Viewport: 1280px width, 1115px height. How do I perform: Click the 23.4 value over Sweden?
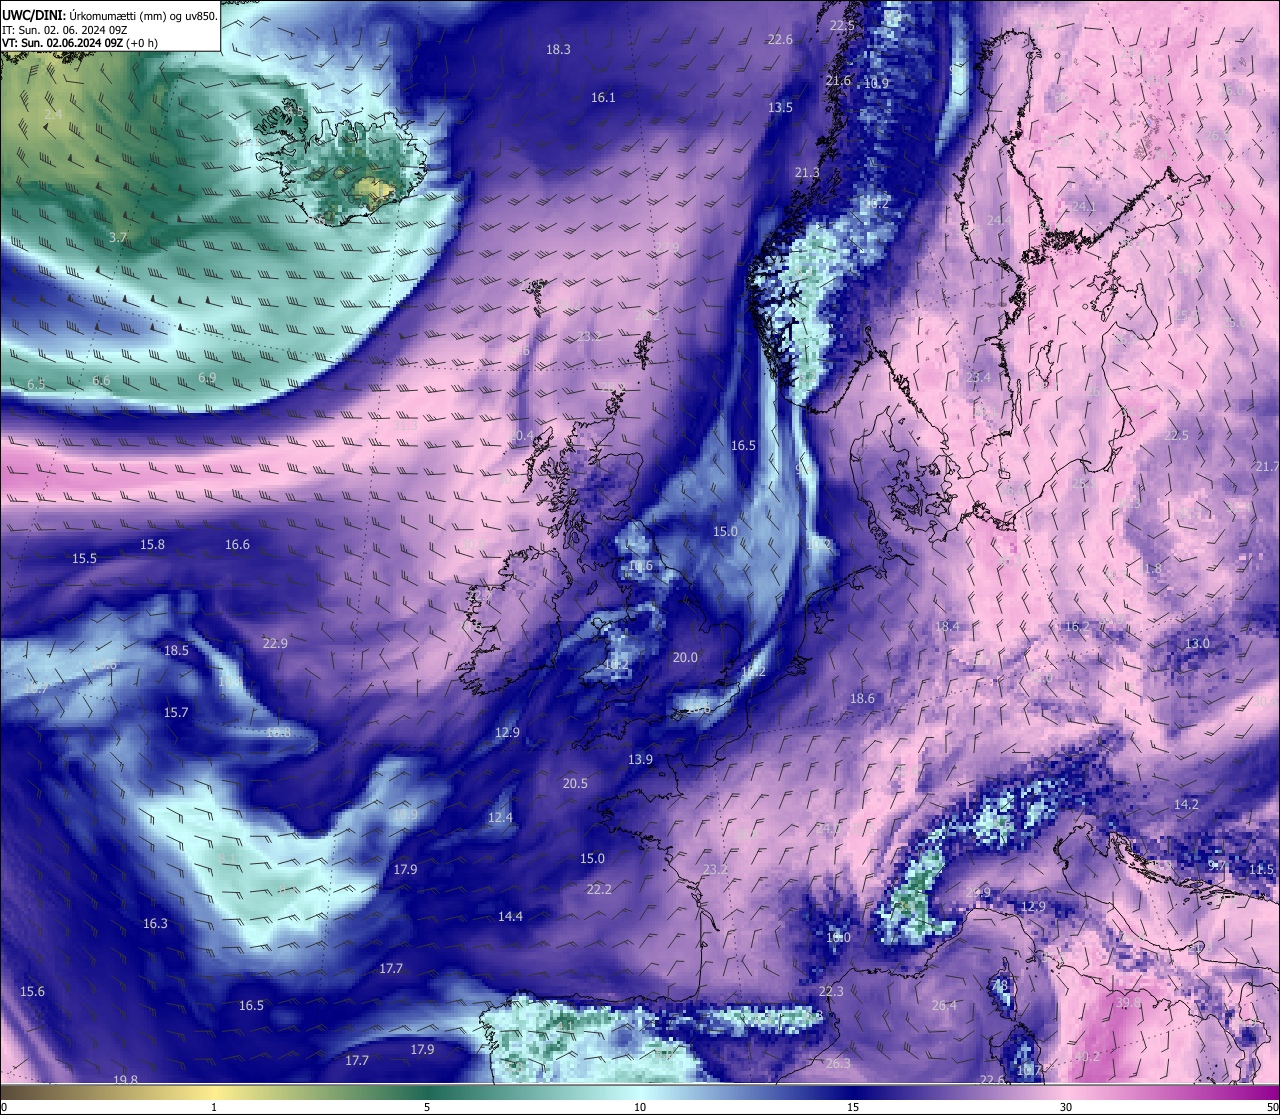click(x=978, y=377)
